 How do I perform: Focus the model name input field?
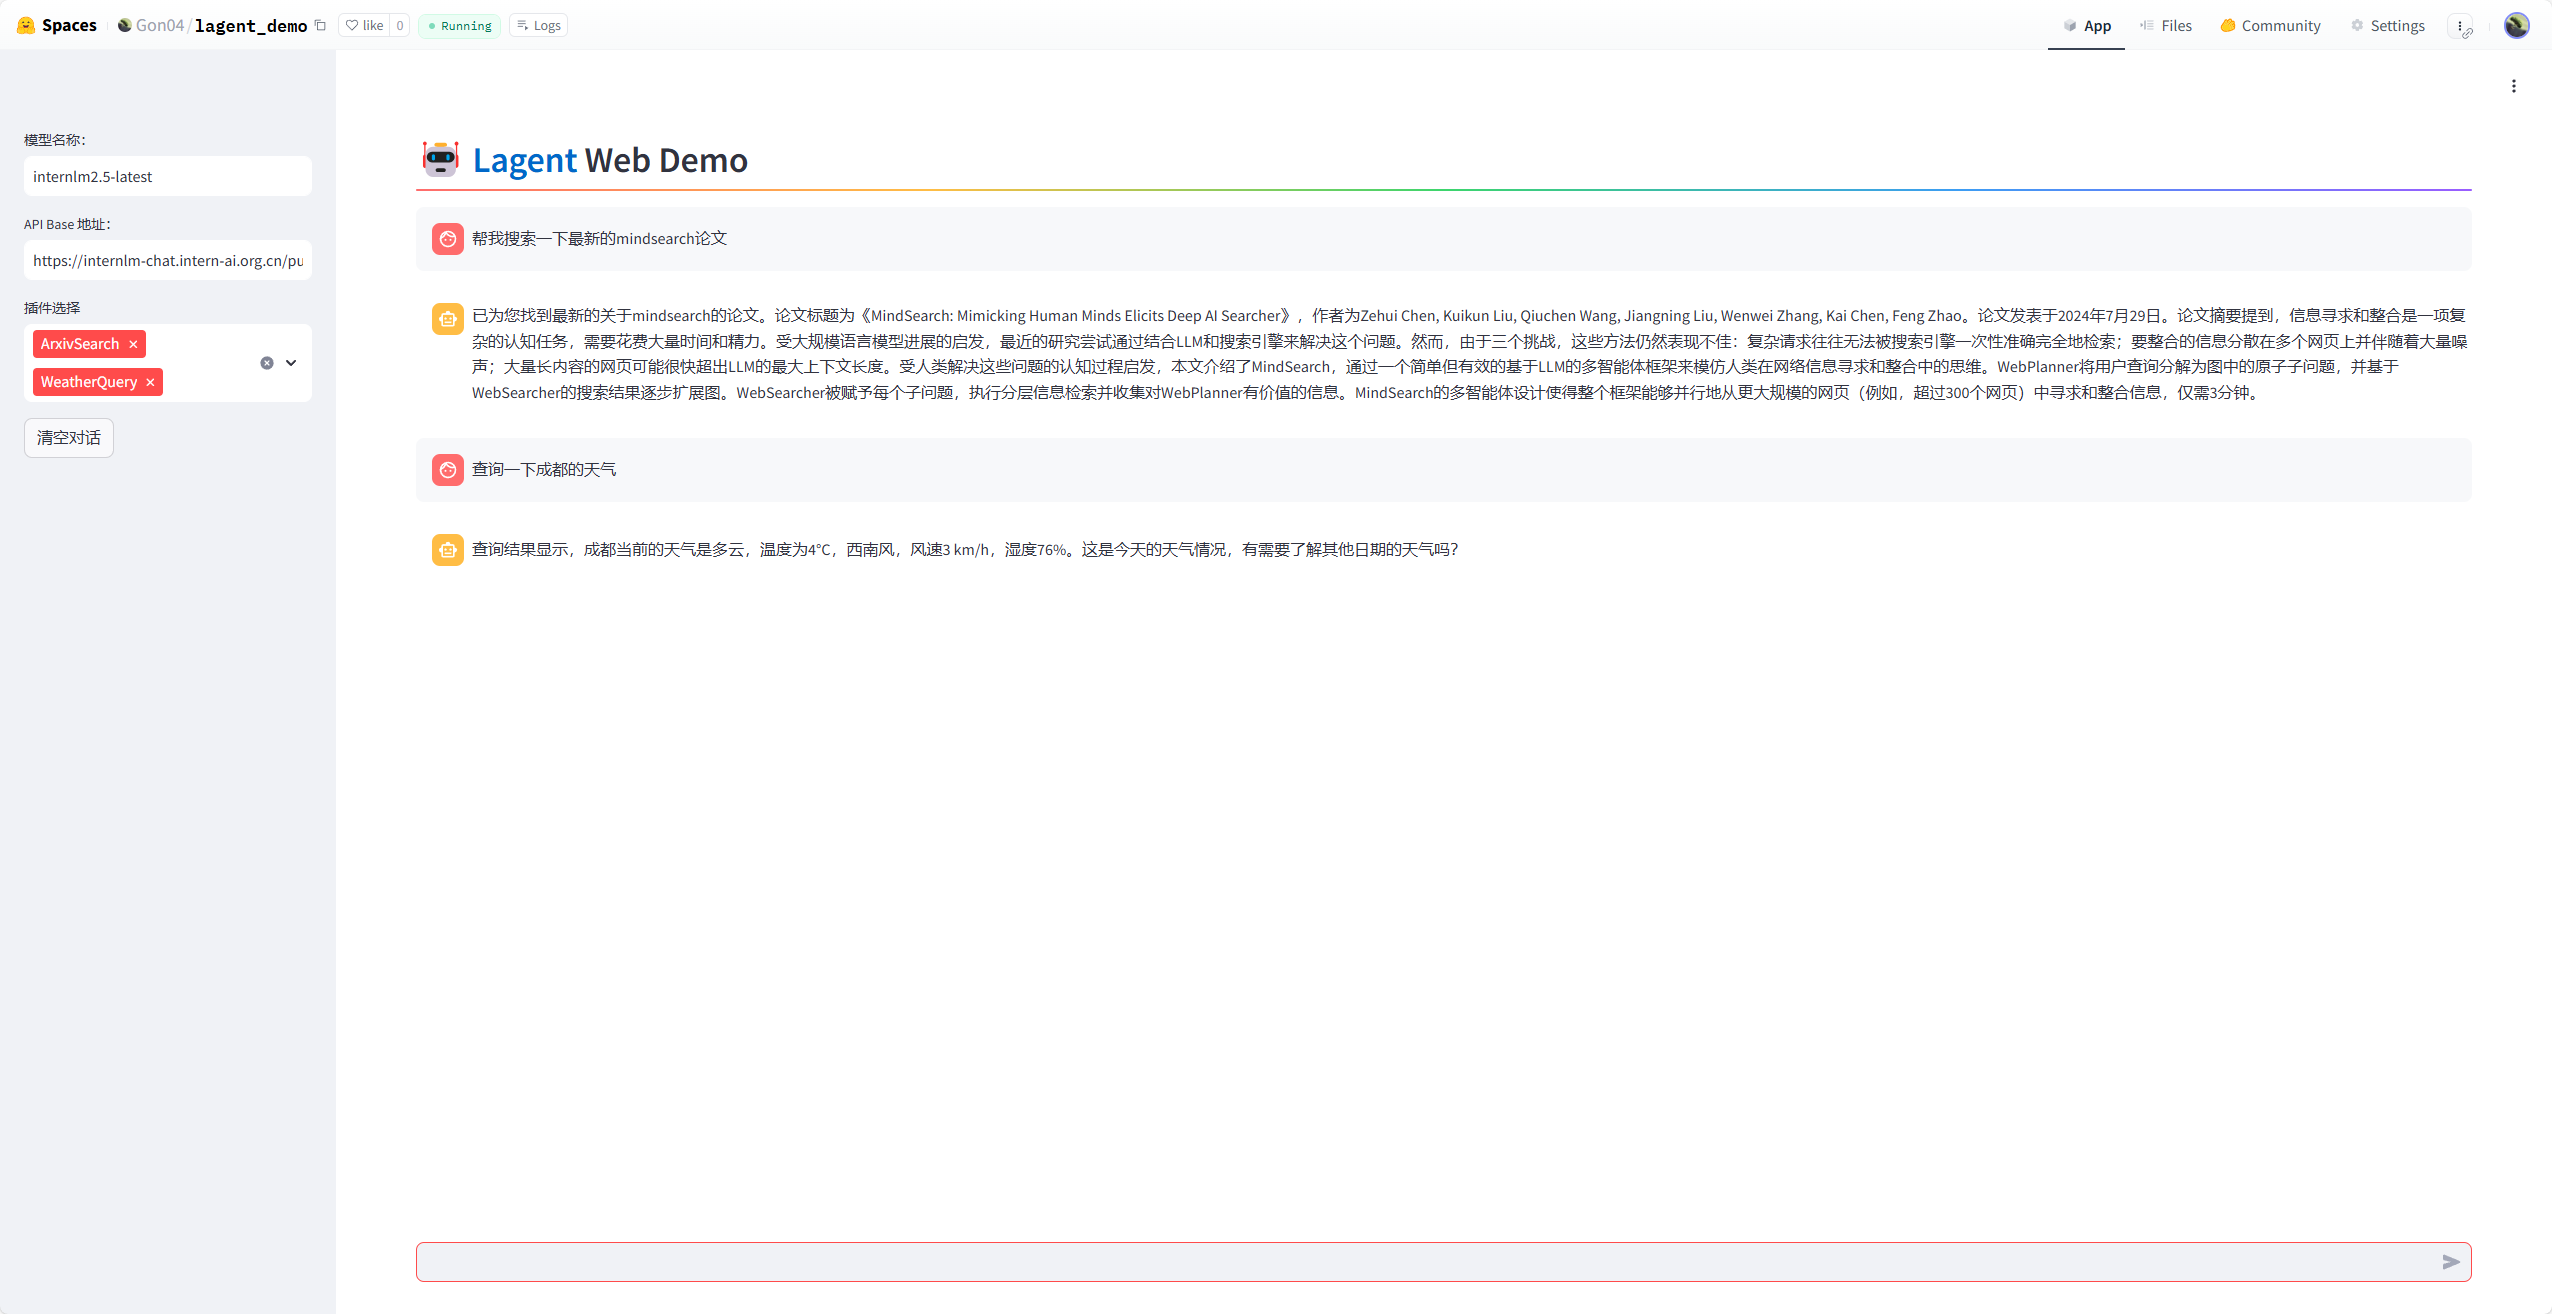(167, 176)
